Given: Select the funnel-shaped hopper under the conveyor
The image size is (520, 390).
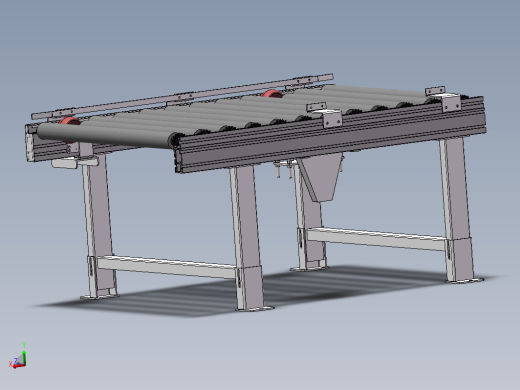Looking at the screenshot, I should coord(321,178).
